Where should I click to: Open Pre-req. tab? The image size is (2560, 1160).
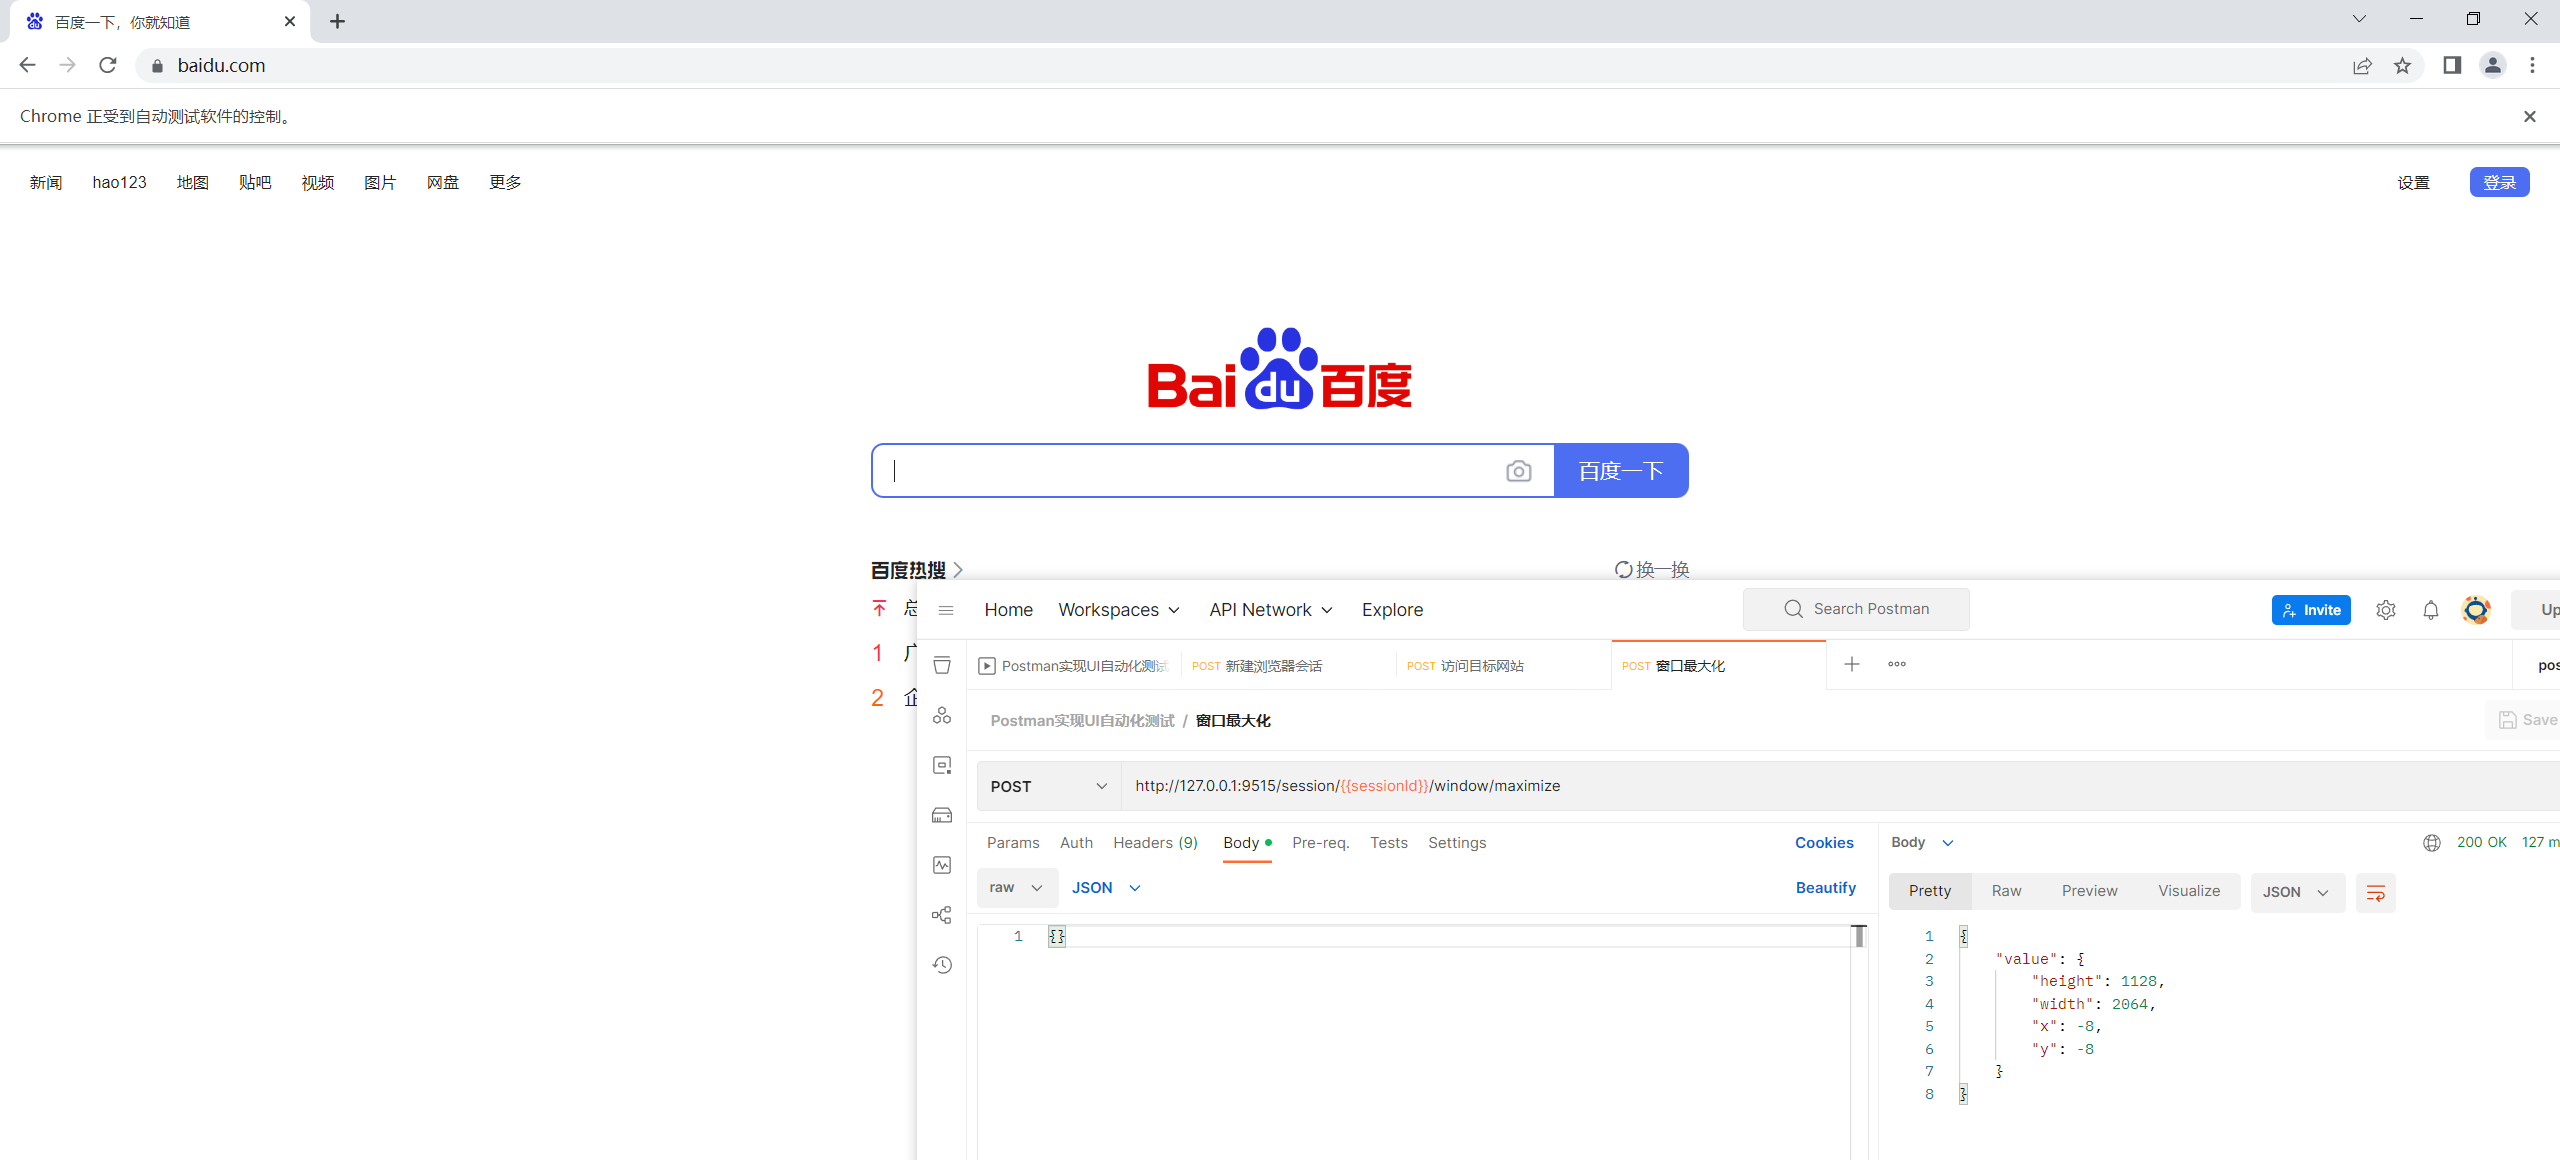[1320, 843]
